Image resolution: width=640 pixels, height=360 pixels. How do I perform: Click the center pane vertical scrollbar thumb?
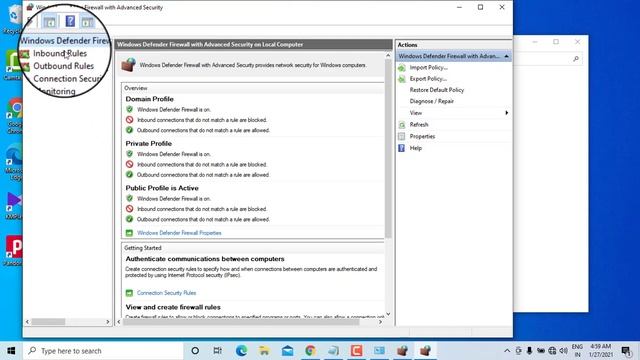(x=388, y=149)
